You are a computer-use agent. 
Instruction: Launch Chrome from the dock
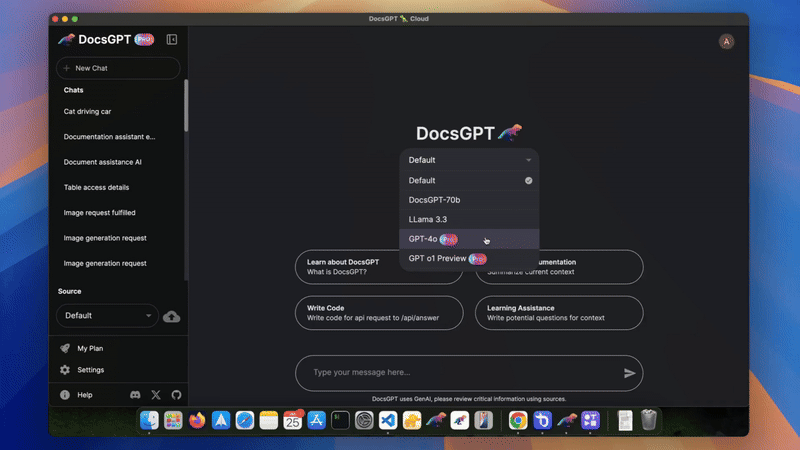coord(518,420)
